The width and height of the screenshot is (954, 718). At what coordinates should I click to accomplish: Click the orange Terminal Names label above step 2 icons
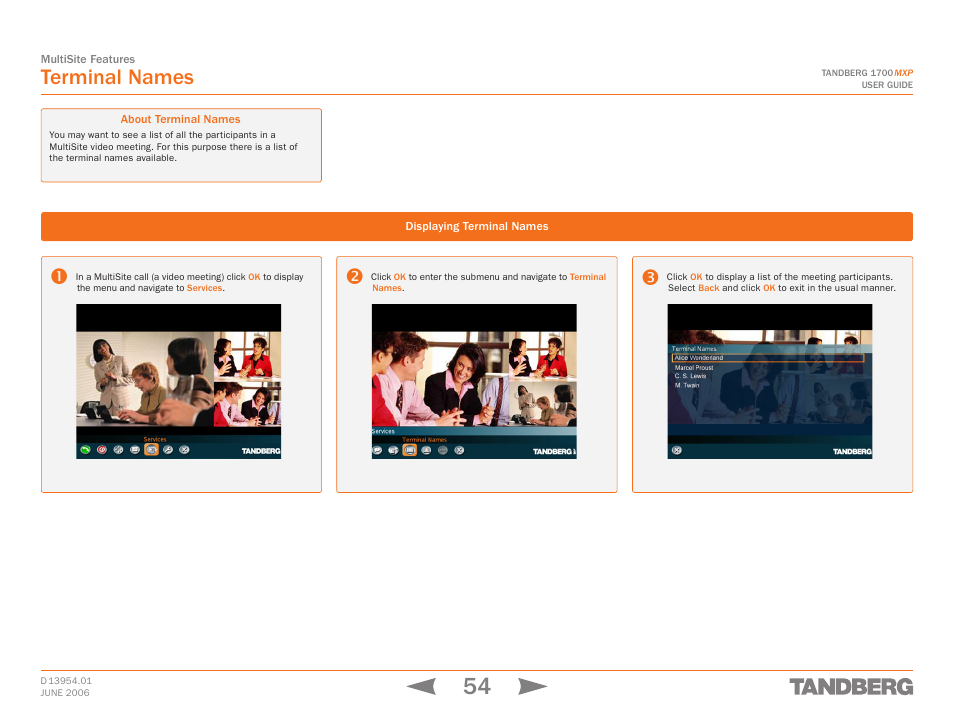point(424,439)
